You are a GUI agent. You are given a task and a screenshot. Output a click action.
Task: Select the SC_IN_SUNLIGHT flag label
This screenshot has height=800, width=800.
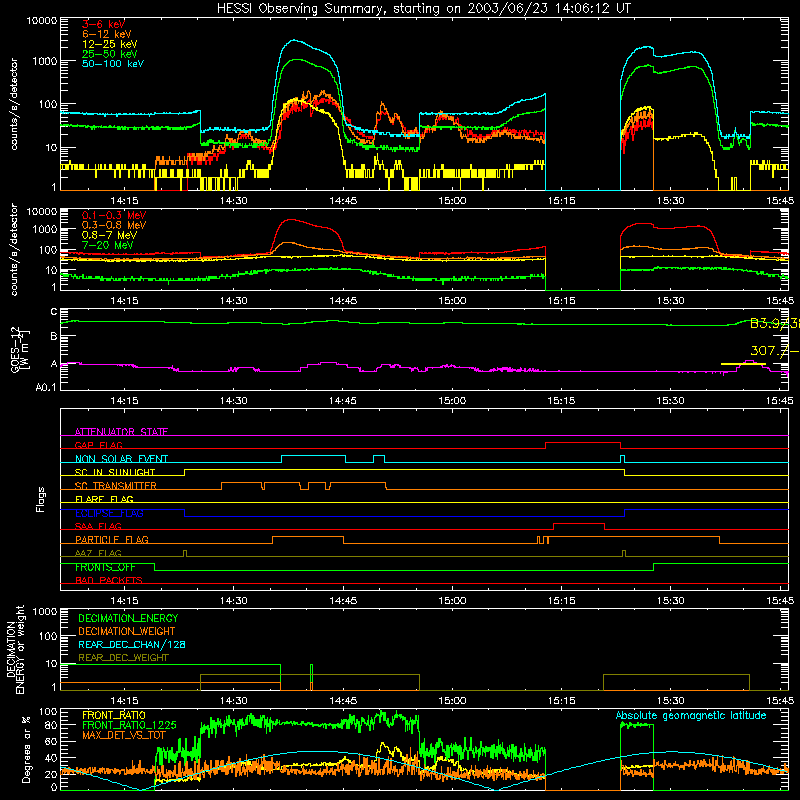115,472
